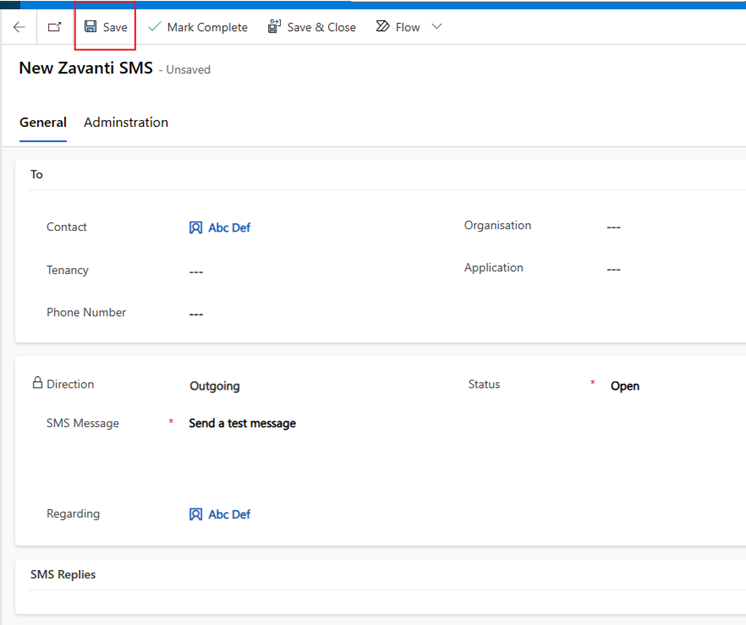The image size is (746, 625).
Task: Open record in new window icon
Action: 55,27
